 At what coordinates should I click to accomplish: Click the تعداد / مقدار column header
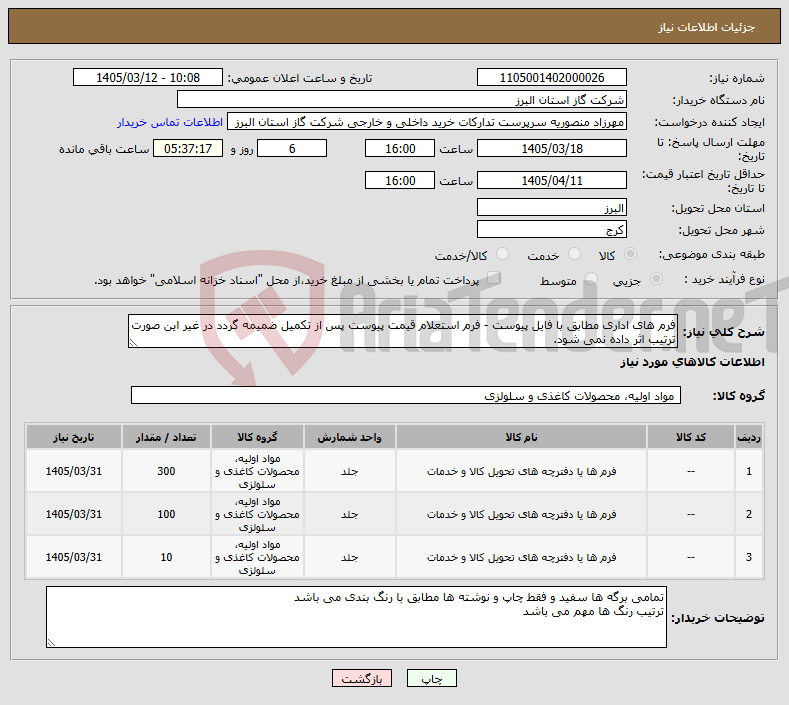point(166,437)
